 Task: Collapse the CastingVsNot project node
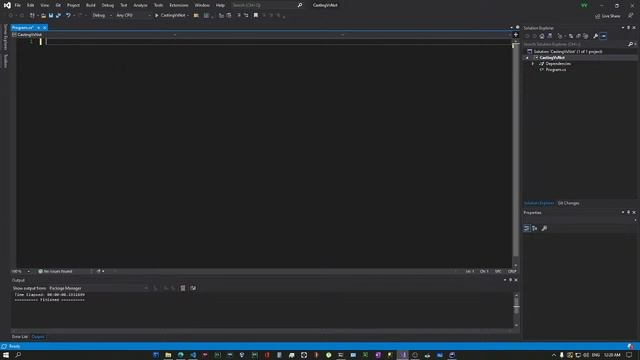(527, 58)
